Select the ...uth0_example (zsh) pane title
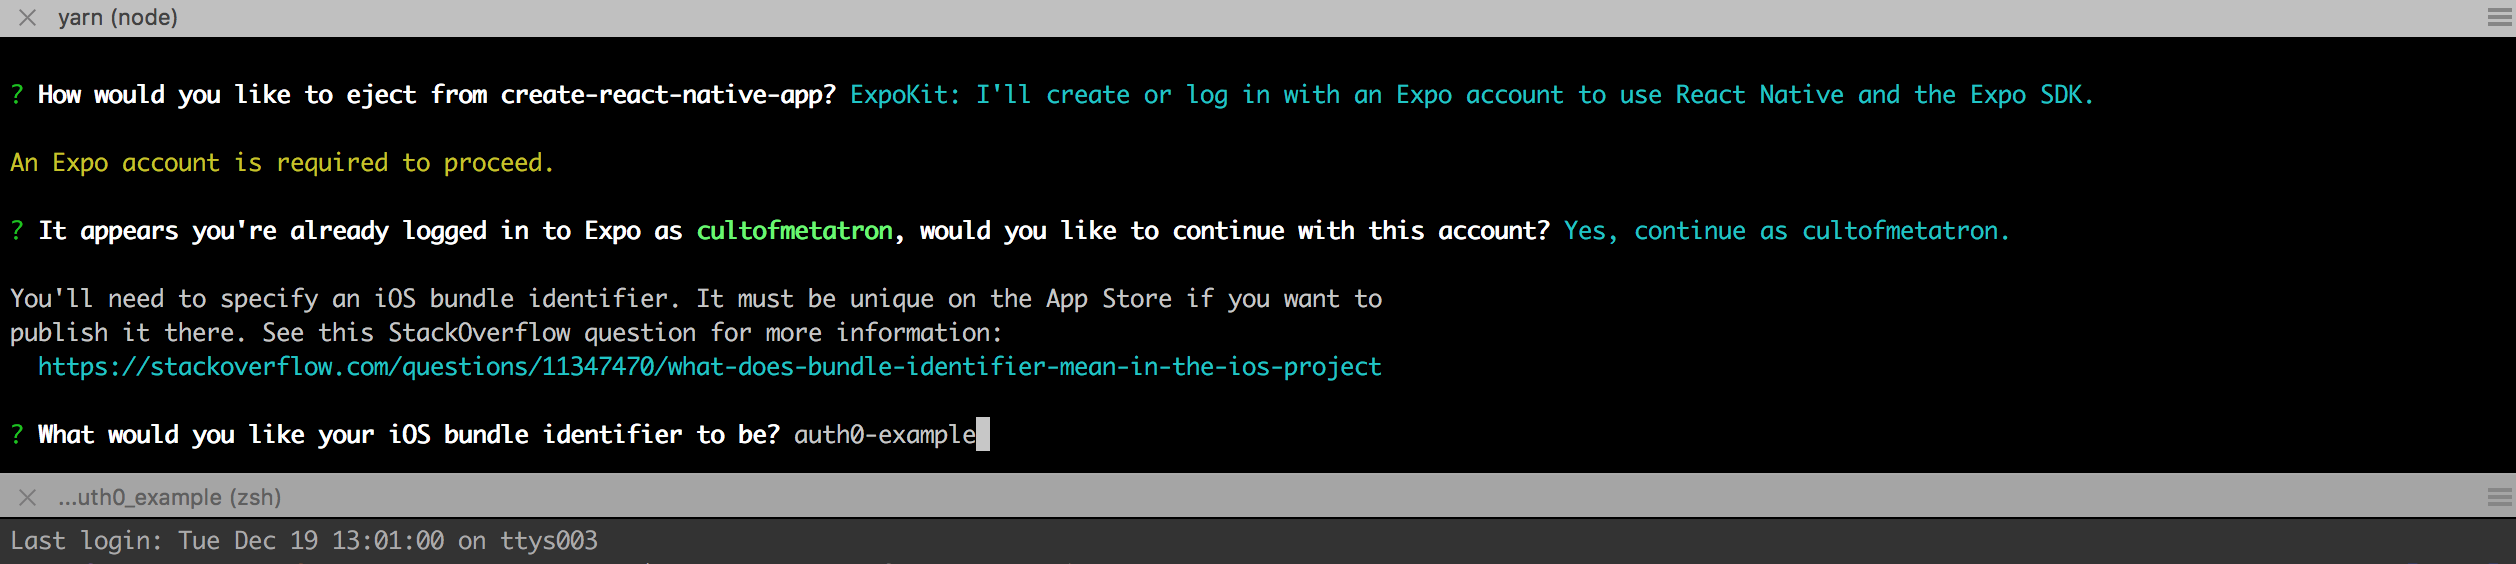Viewport: 2516px width, 564px height. (170, 497)
